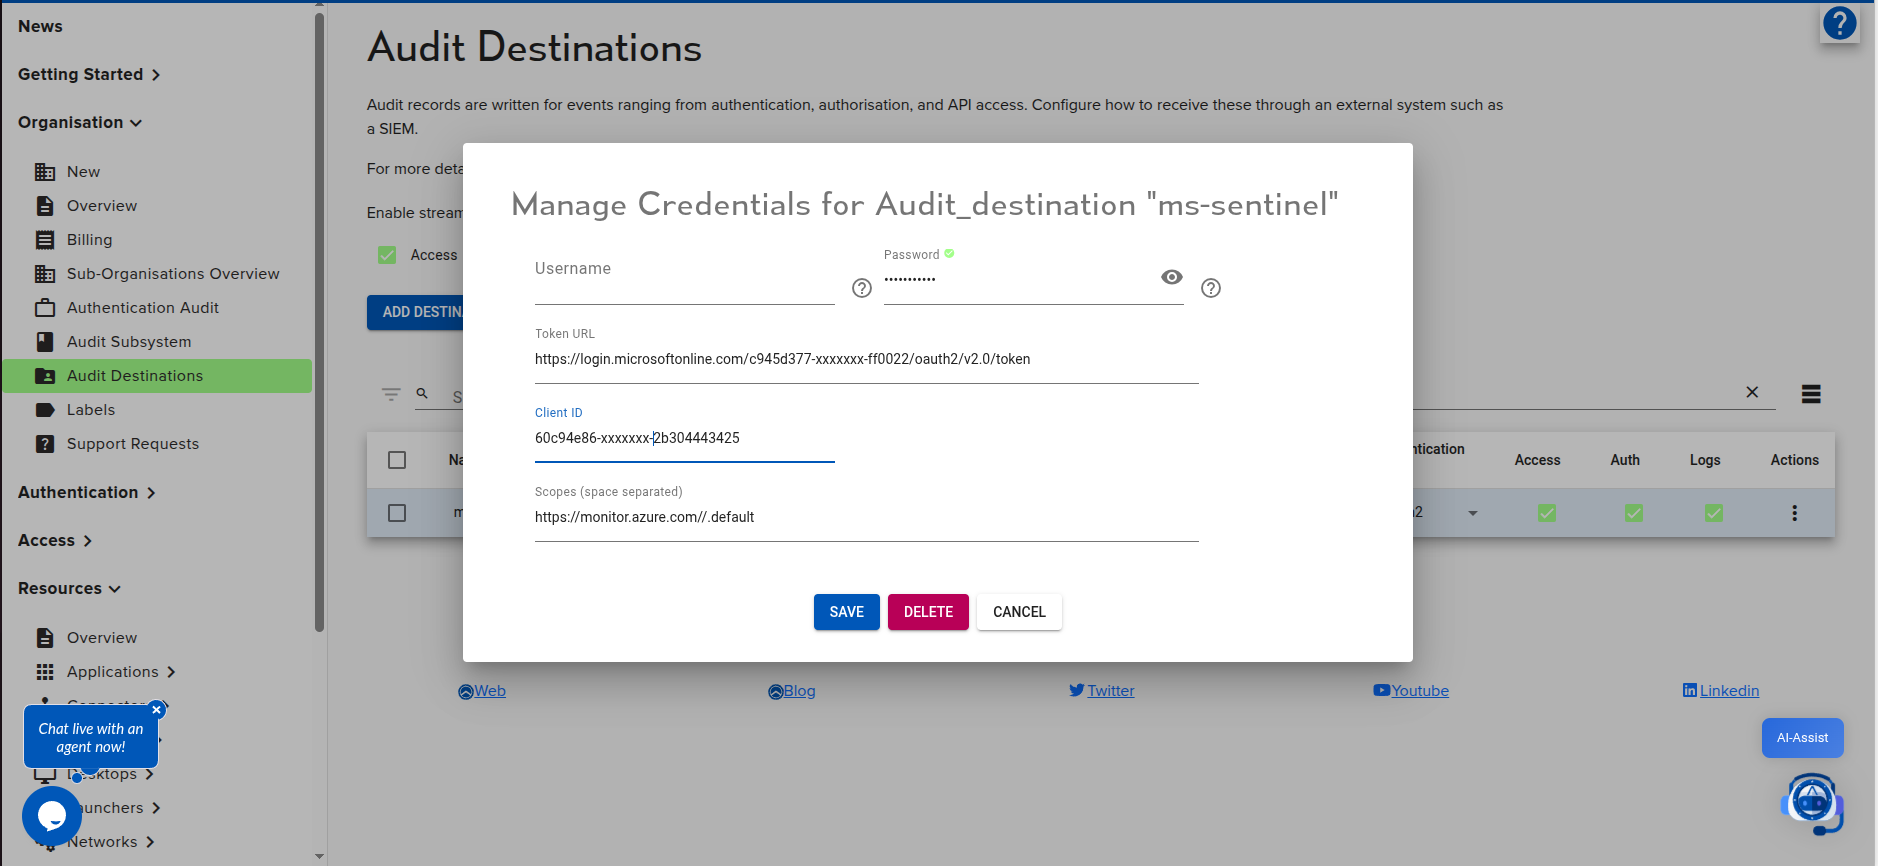Open the row actions three-dot menu
Screen dimensions: 1878x866
[1795, 513]
